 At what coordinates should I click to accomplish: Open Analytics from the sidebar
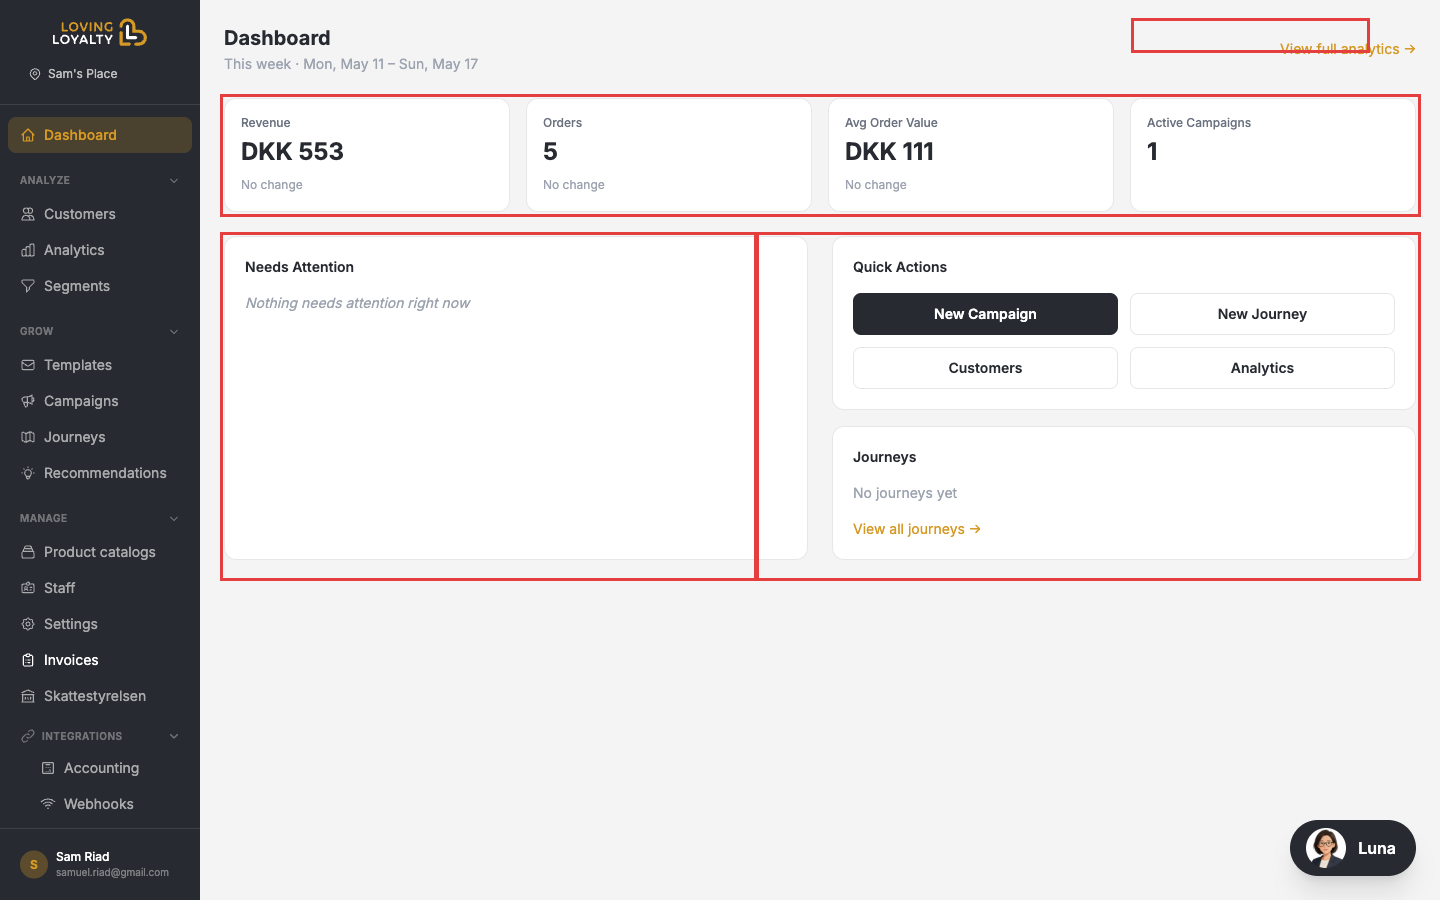(100, 250)
